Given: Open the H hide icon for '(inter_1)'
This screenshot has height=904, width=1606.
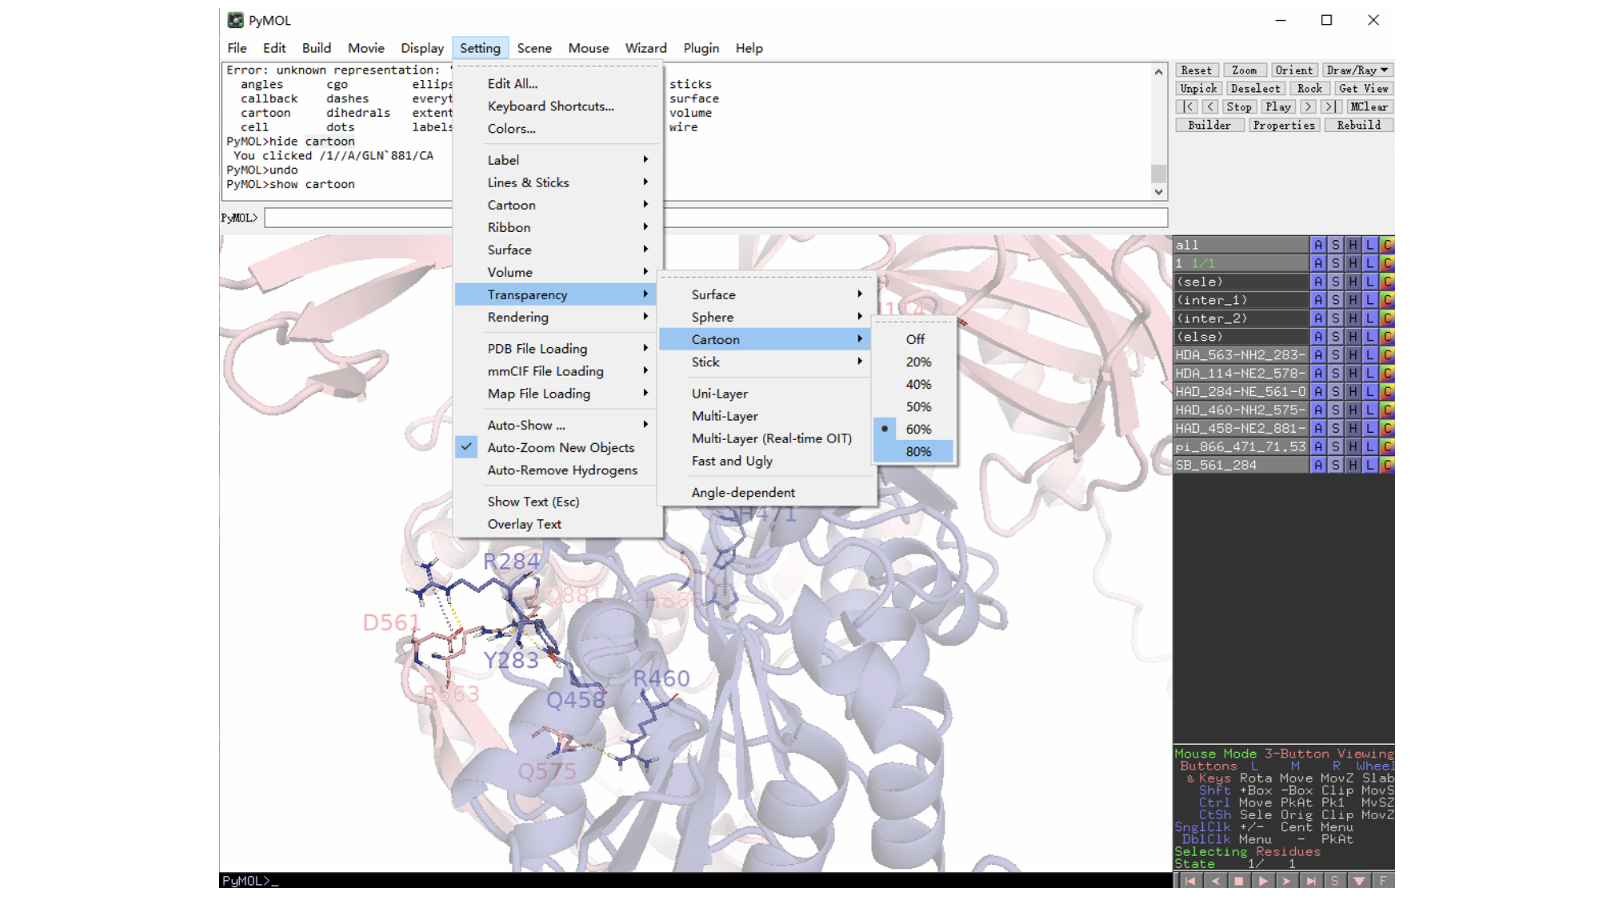Looking at the screenshot, I should coord(1353,300).
